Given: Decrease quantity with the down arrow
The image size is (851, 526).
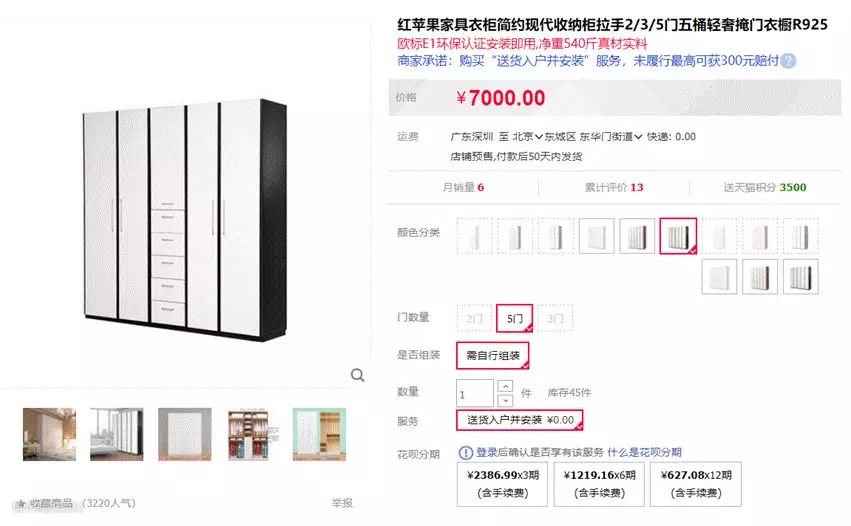Looking at the screenshot, I should (x=505, y=400).
